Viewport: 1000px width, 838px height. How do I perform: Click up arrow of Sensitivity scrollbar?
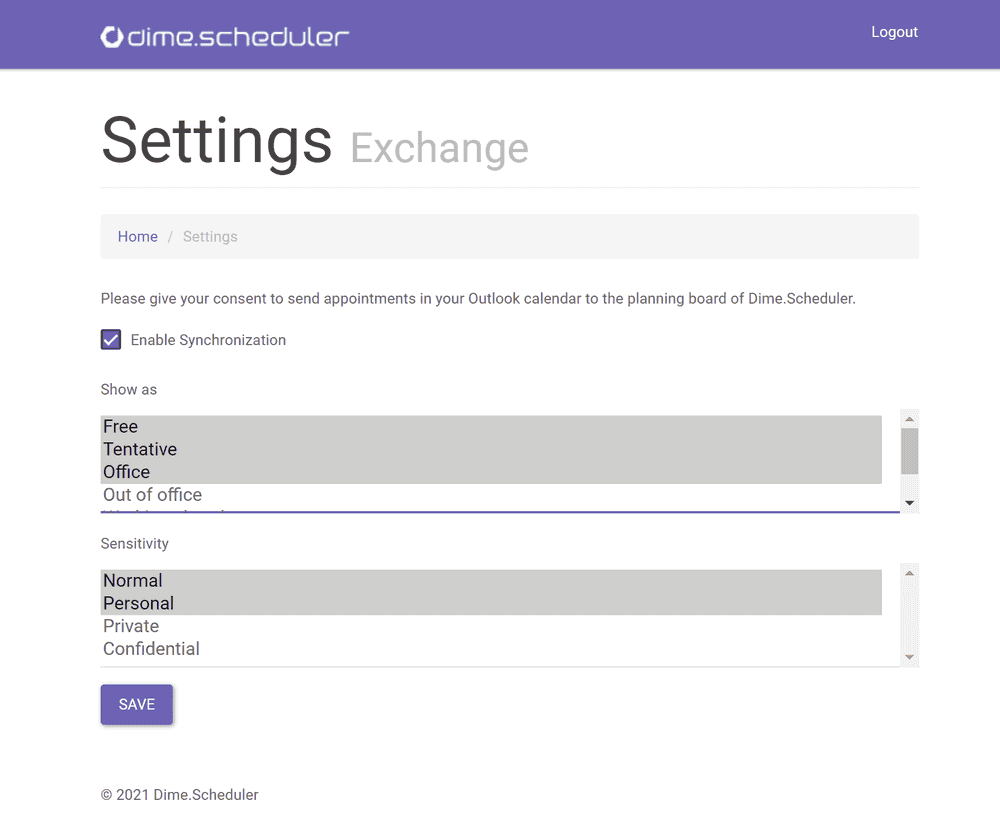909,573
